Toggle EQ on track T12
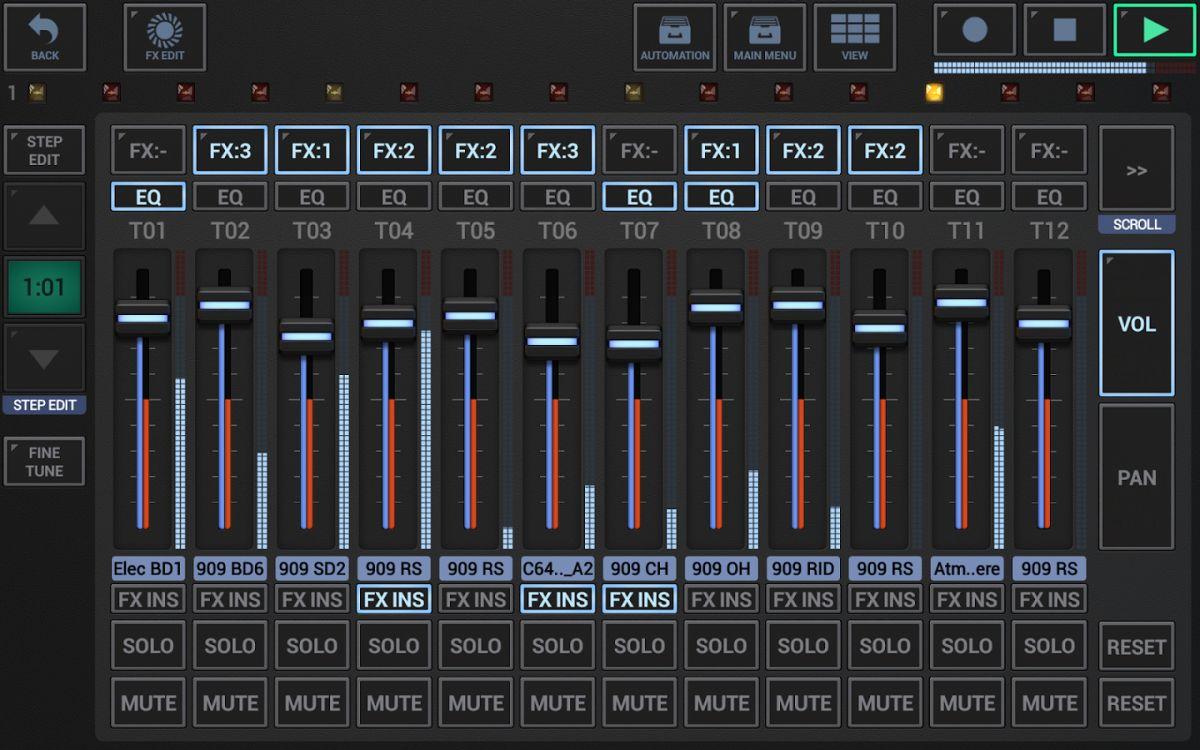The image size is (1200, 750). [x=1050, y=197]
